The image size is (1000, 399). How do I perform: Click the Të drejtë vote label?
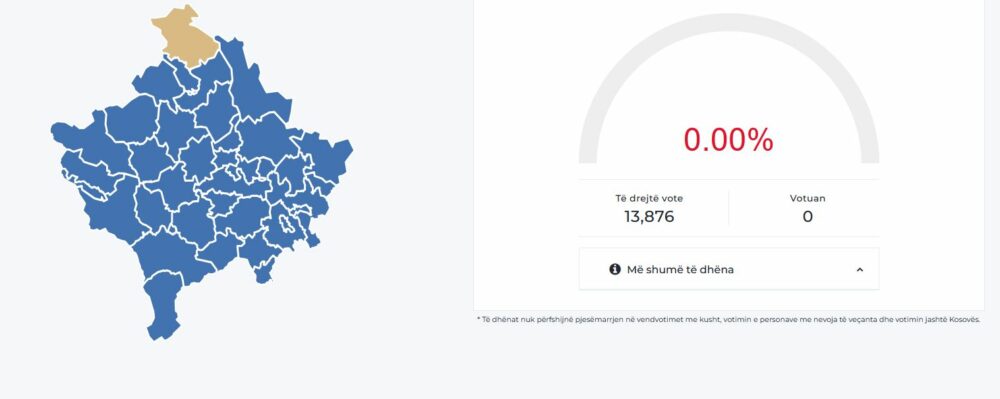(649, 198)
